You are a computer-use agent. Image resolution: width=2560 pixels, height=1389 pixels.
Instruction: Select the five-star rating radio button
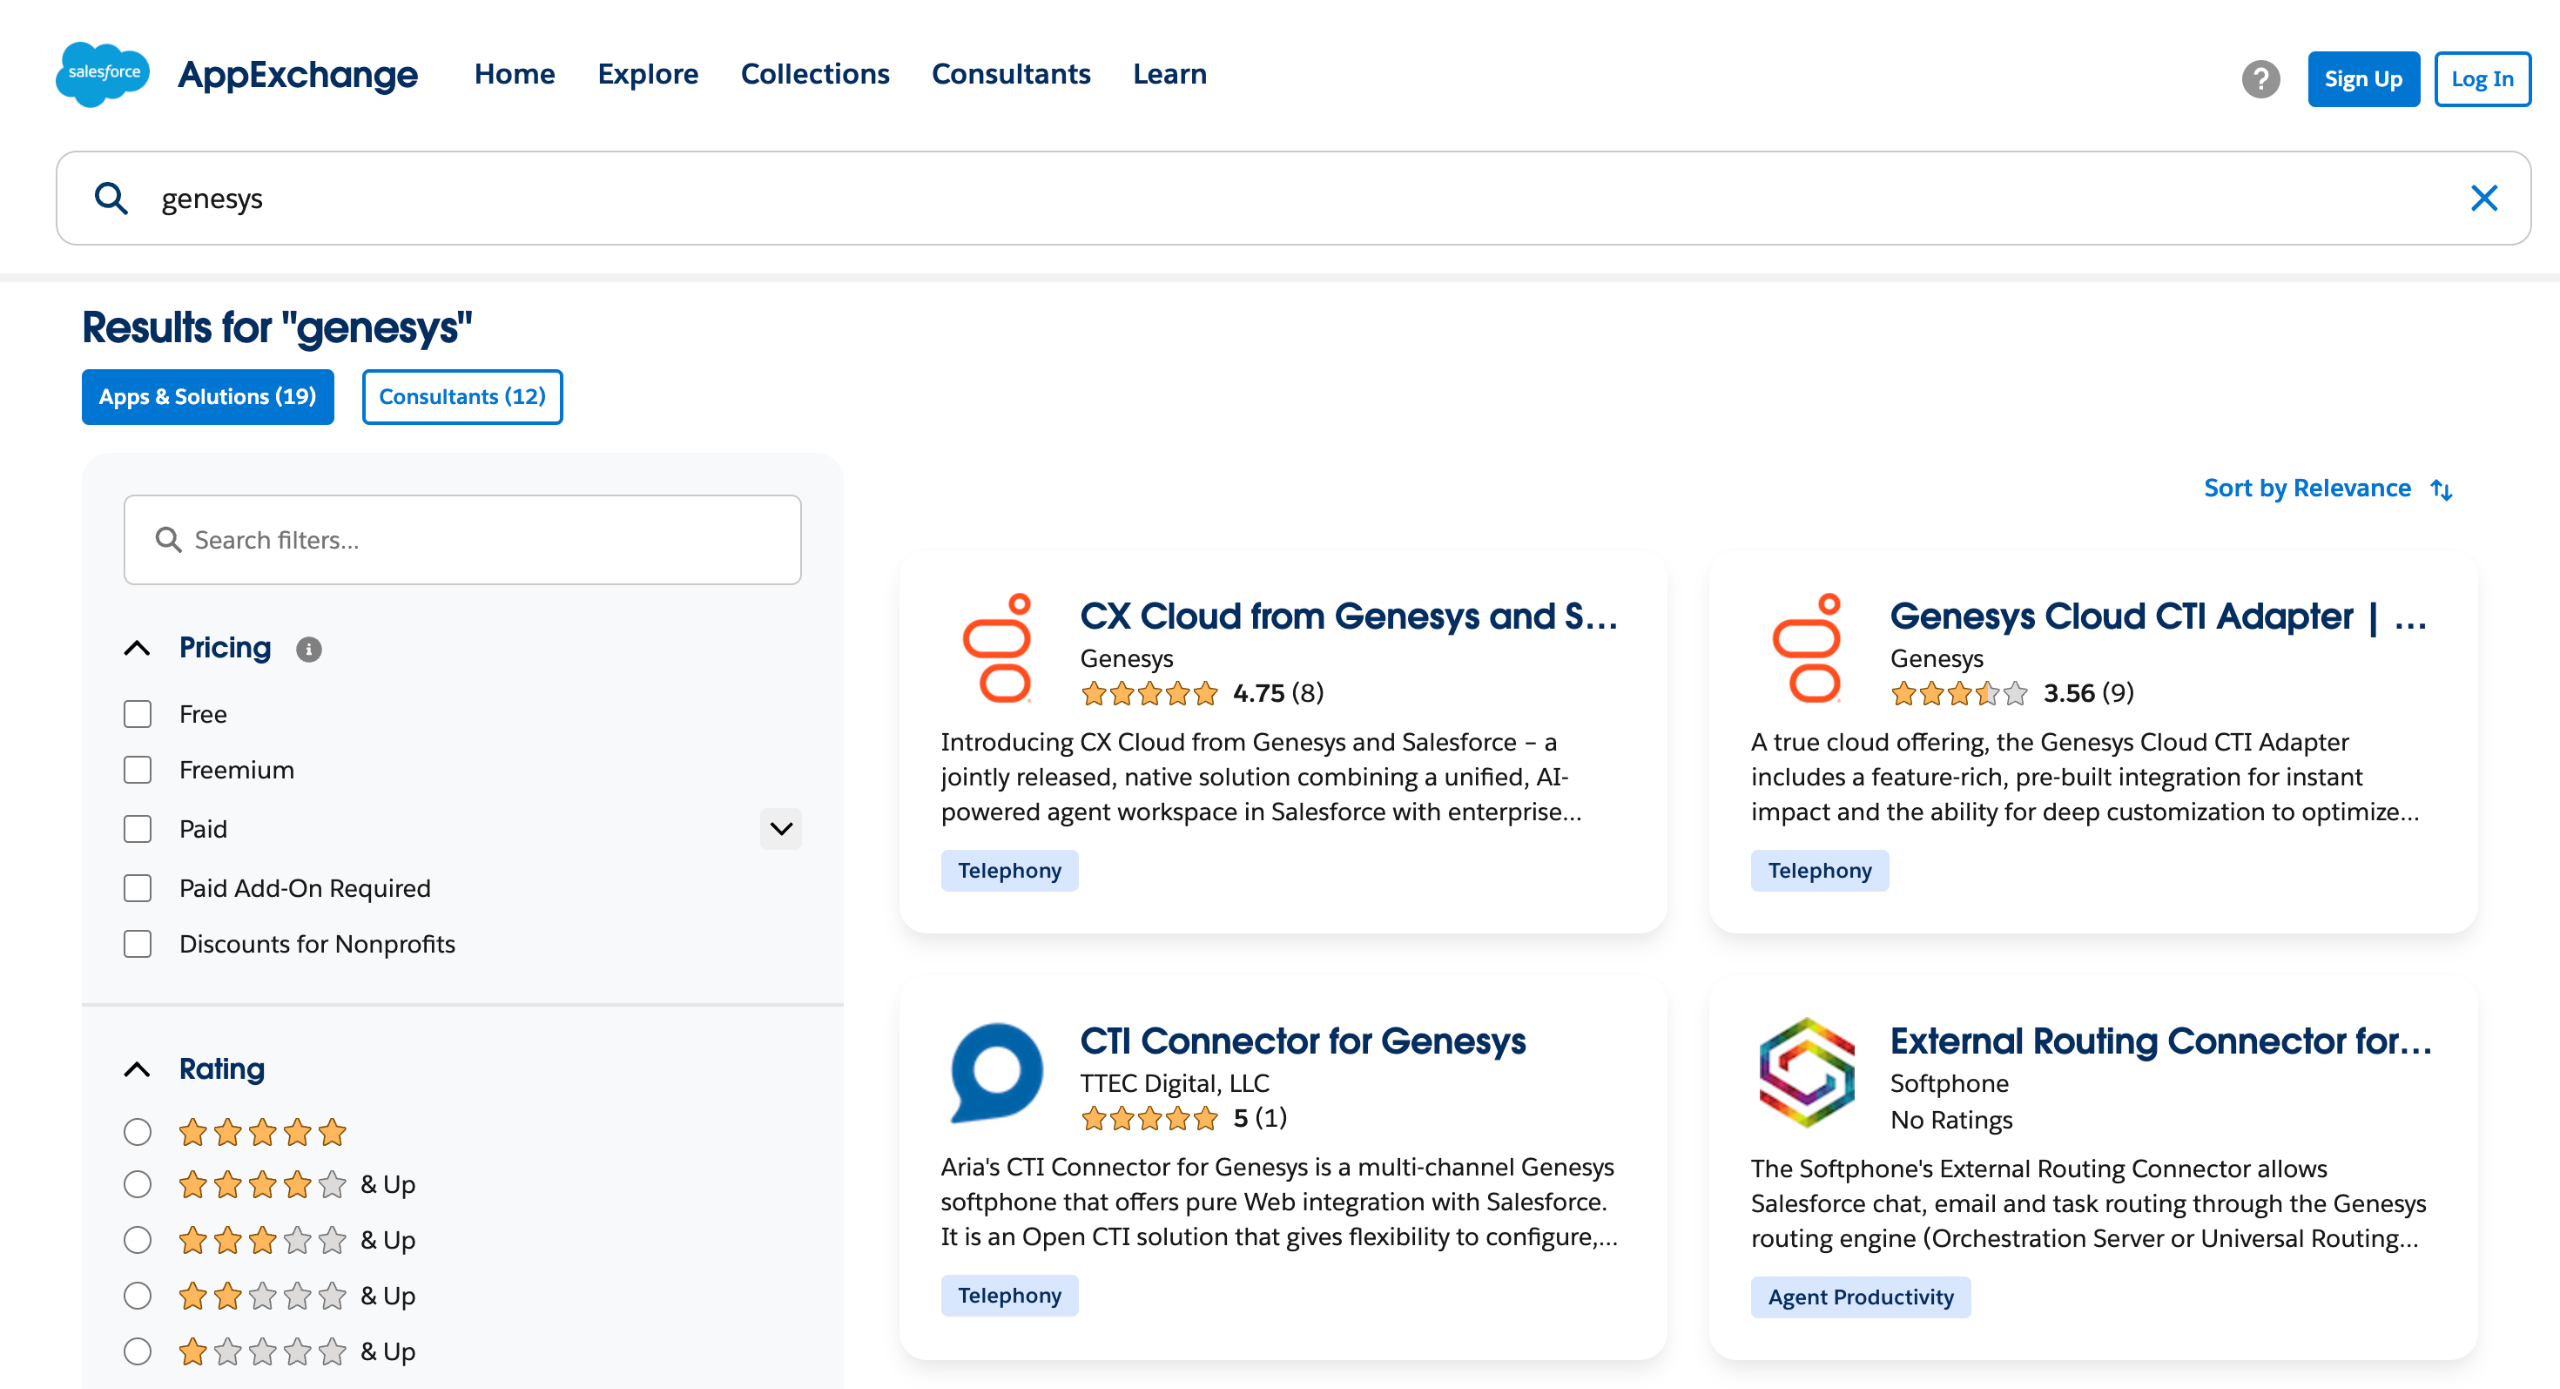click(137, 1132)
